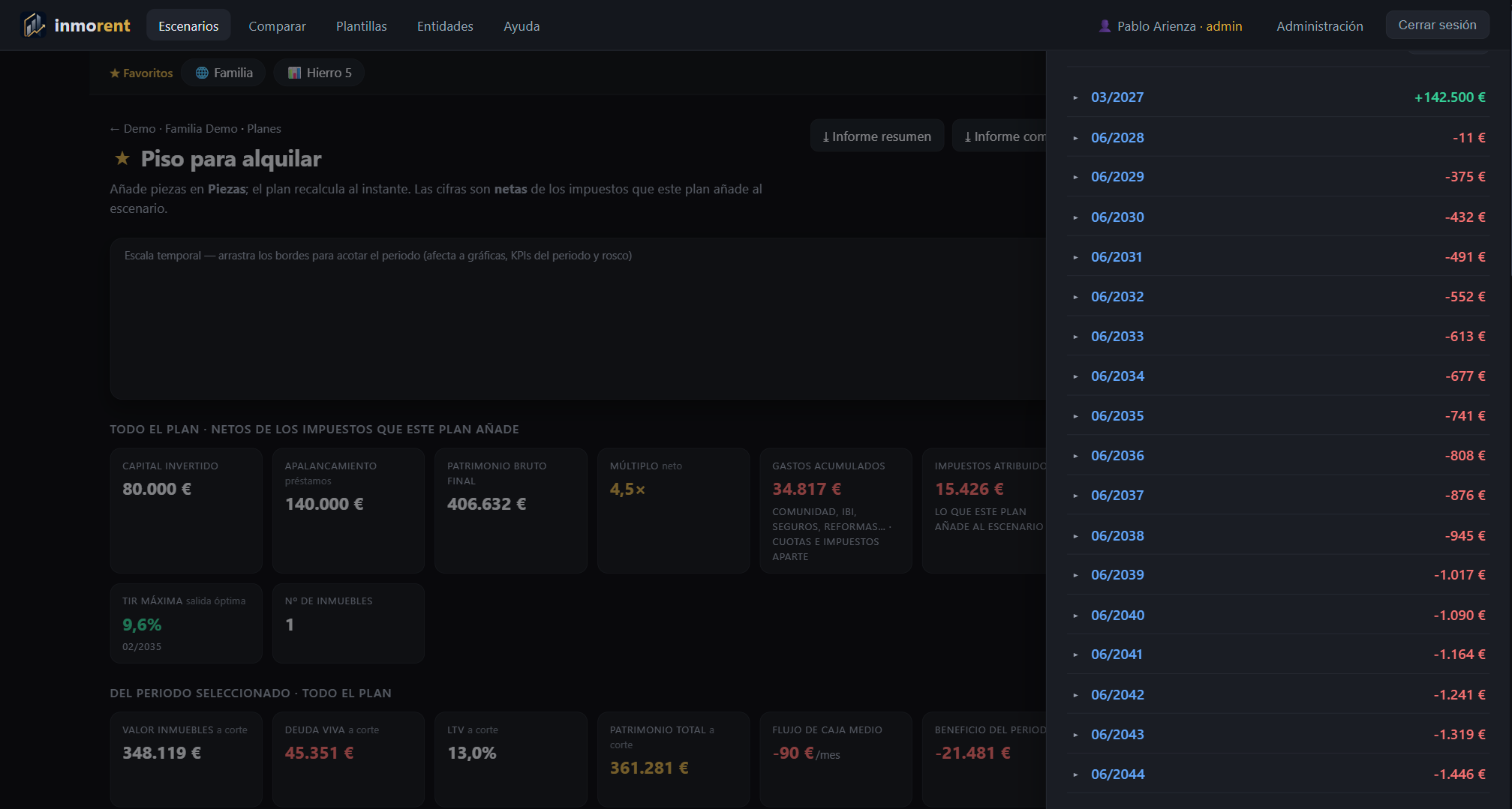Image resolution: width=1512 pixels, height=809 pixels.
Task: Expand the 03/2027 row
Action: click(1277, 97)
